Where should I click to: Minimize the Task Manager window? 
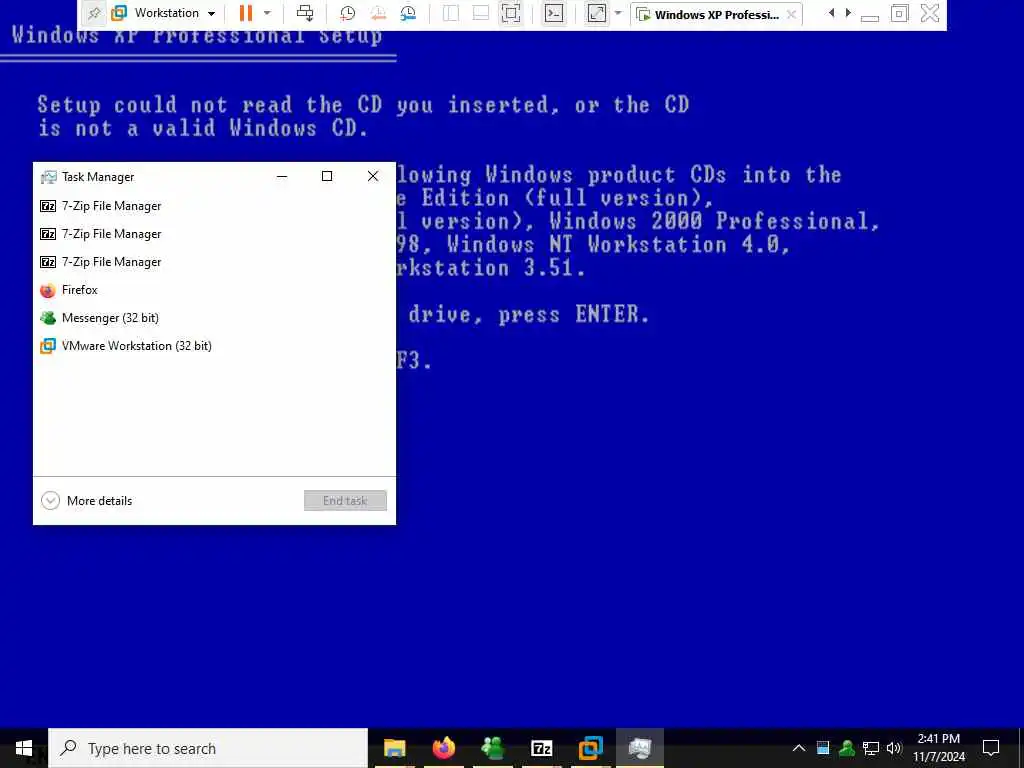tap(282, 176)
